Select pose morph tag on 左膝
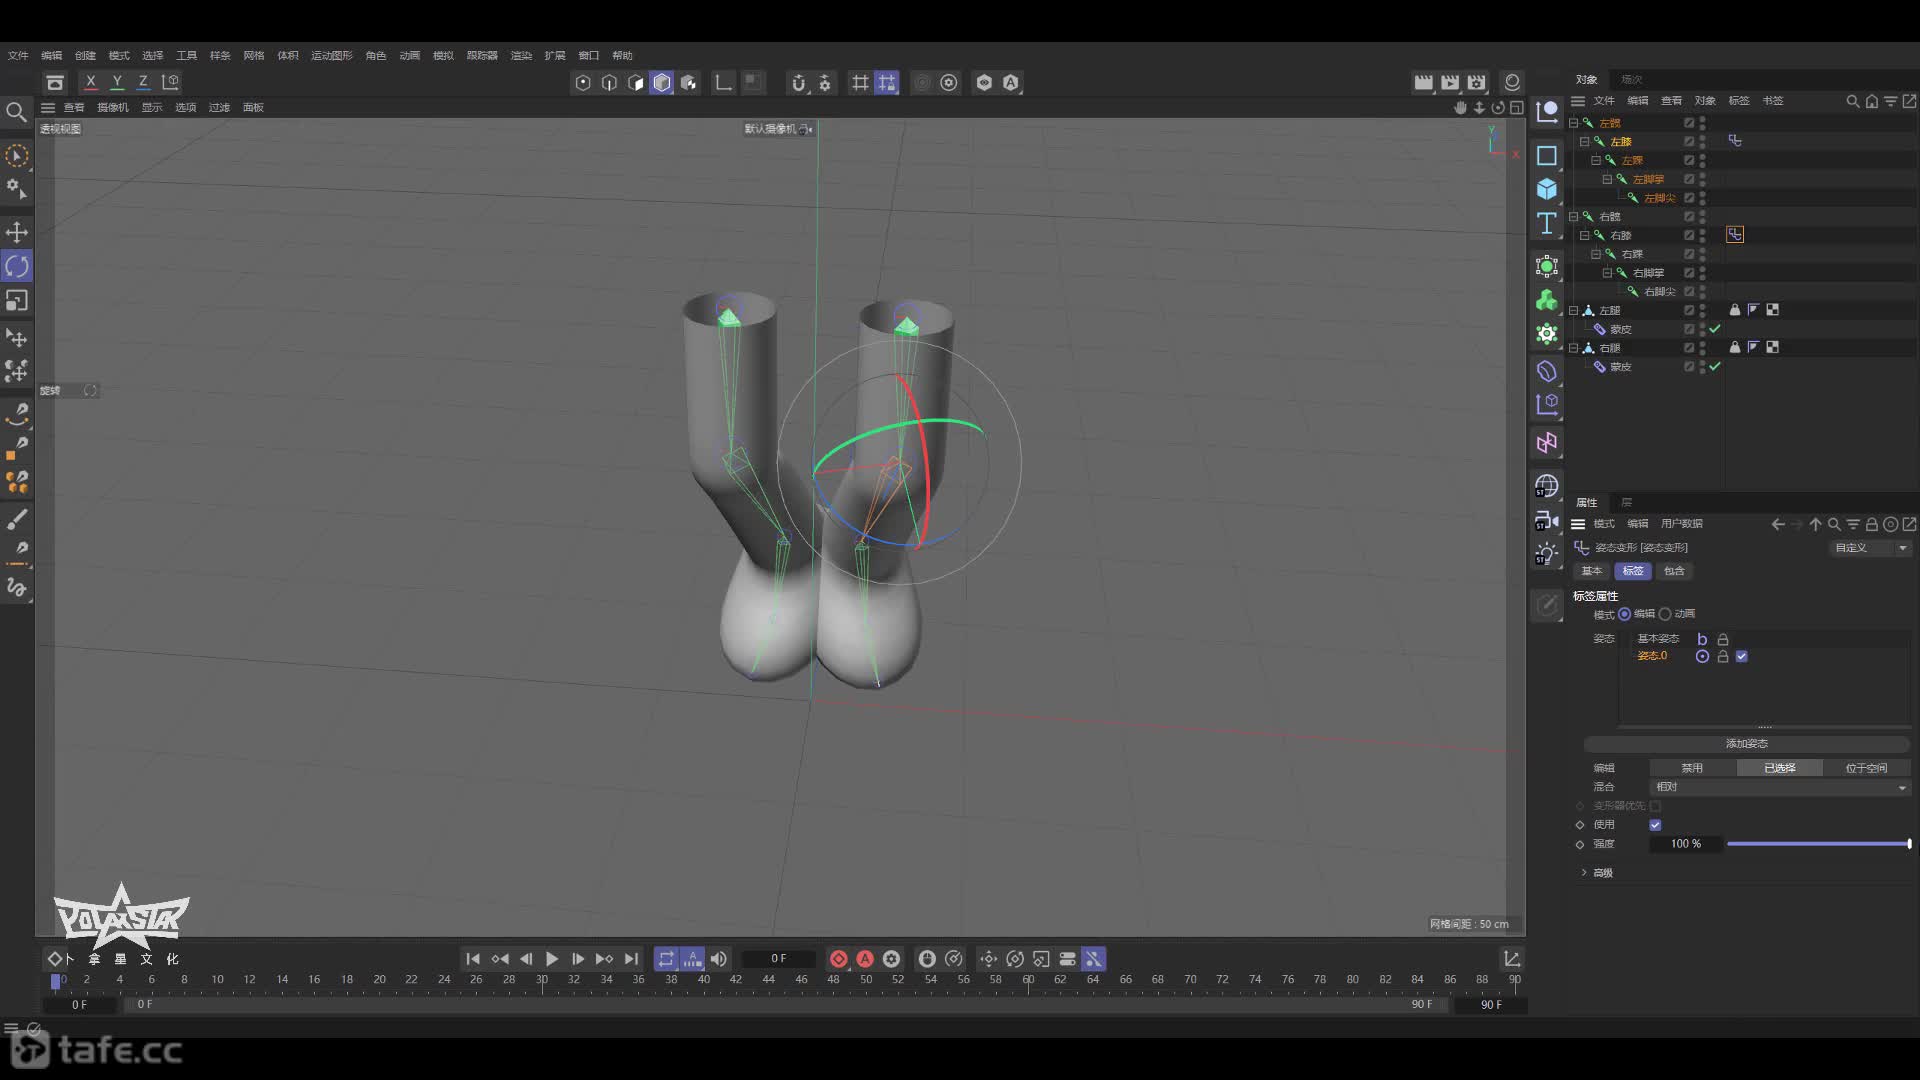1920x1080 pixels. (1735, 141)
